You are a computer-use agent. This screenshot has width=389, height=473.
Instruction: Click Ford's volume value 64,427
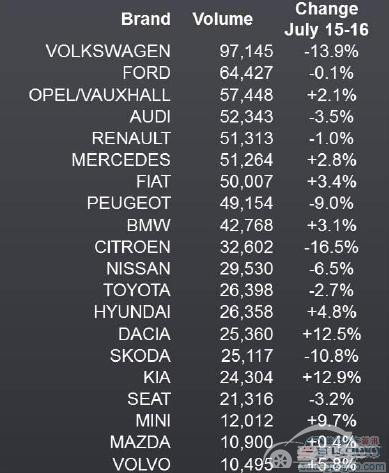pos(246,73)
